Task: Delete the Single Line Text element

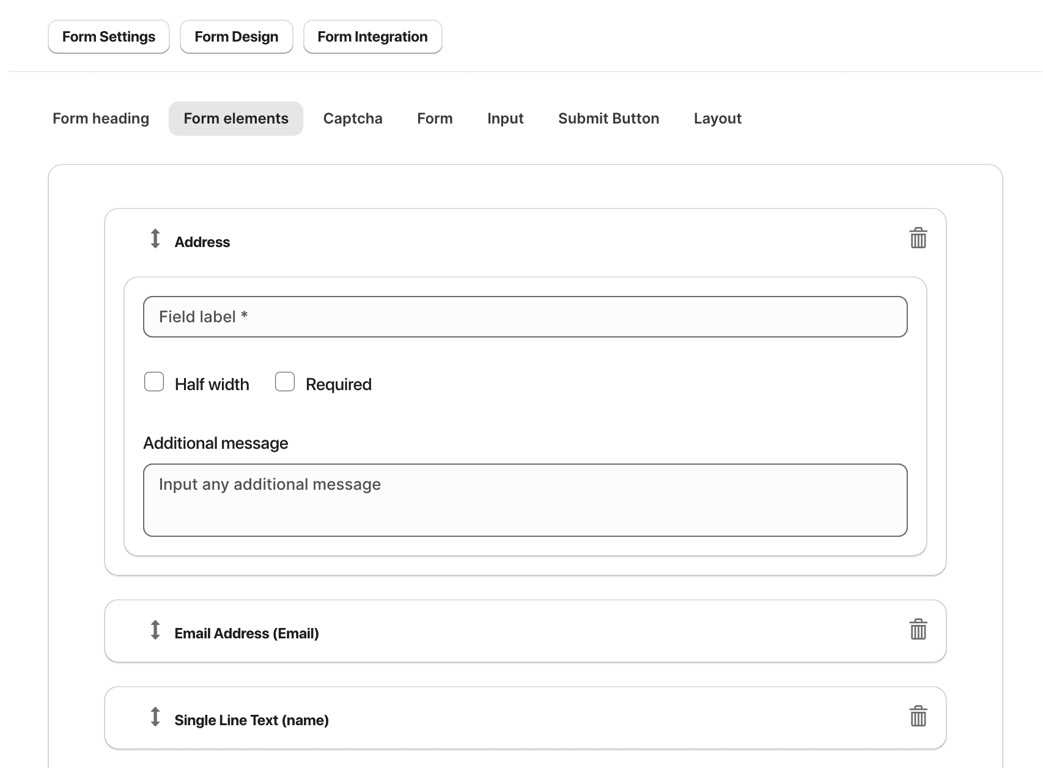Action: [918, 716]
